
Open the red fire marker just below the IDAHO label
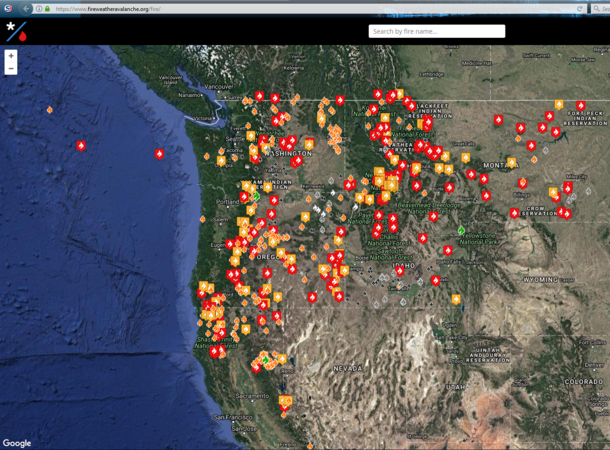399,271
